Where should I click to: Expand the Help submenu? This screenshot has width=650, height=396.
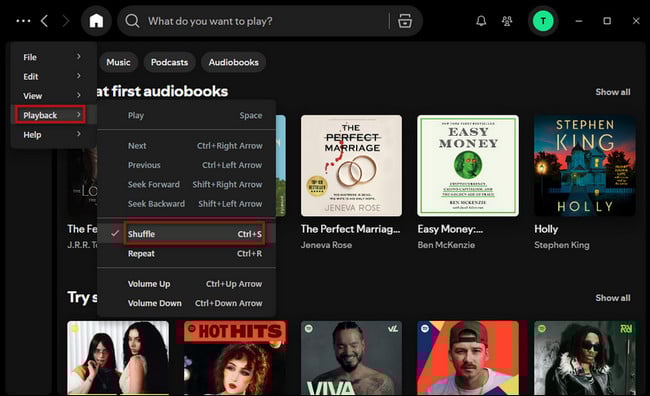click(x=52, y=134)
